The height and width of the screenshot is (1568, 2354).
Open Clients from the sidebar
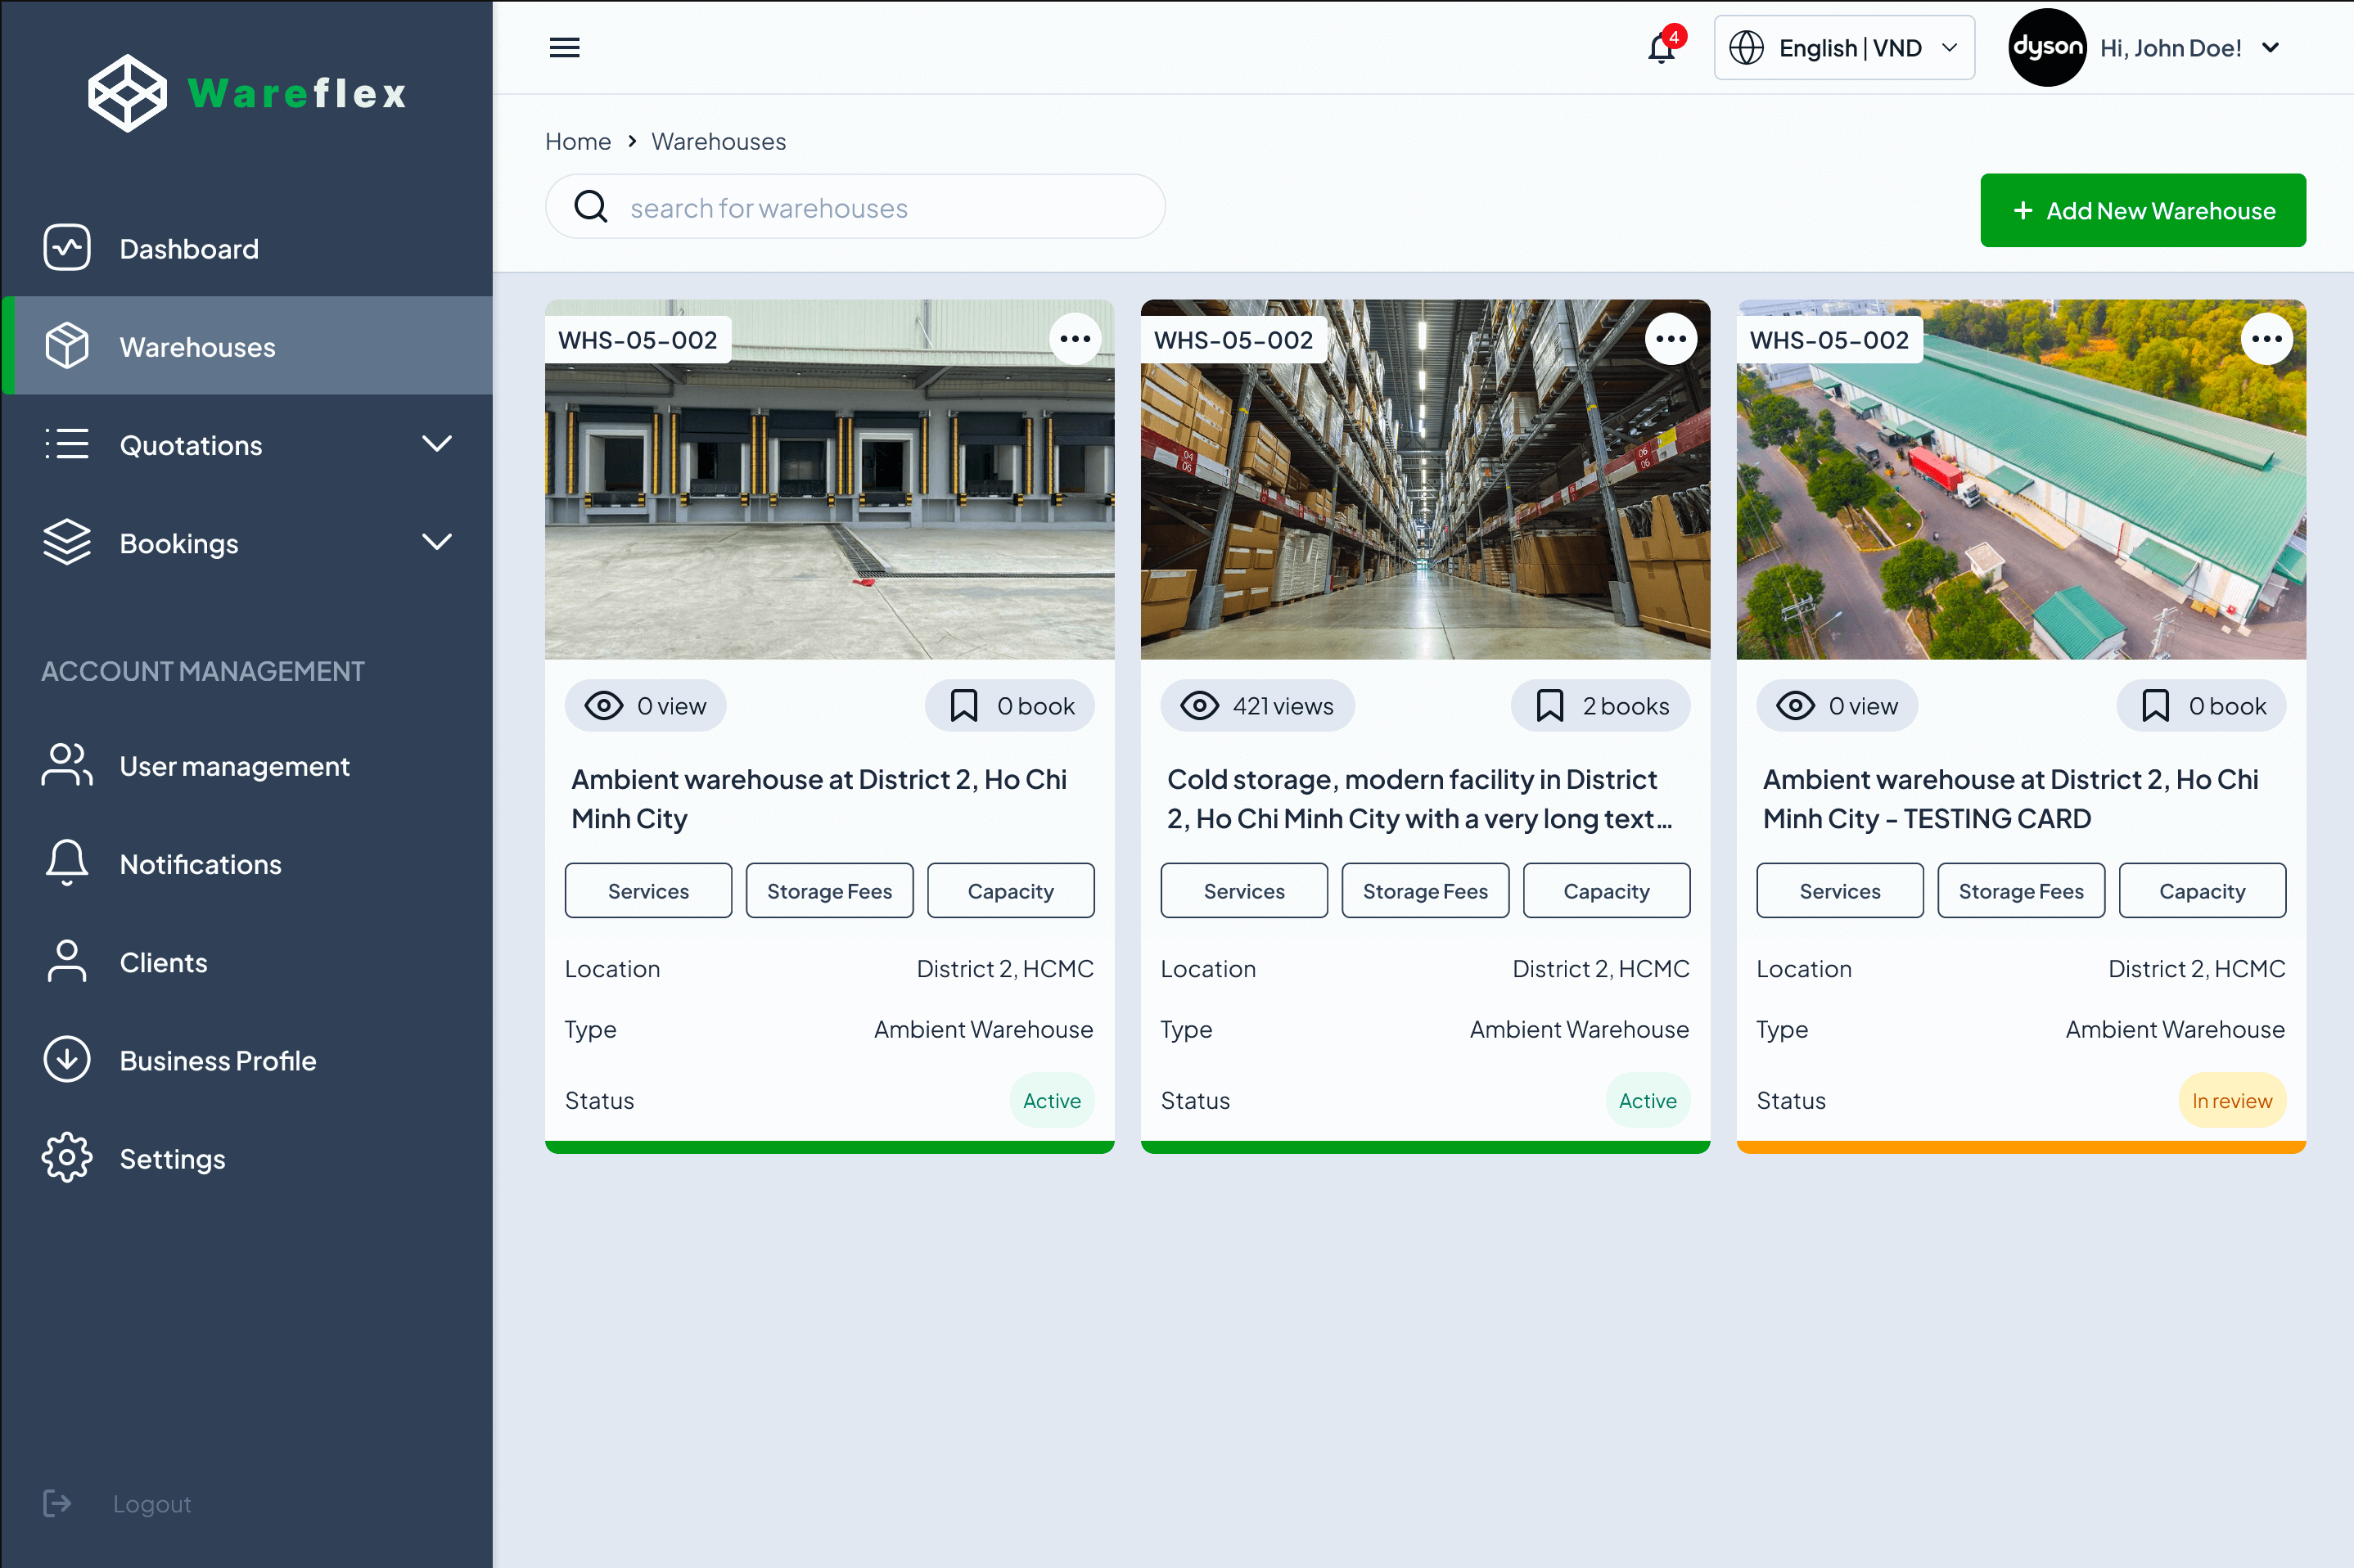point(163,962)
